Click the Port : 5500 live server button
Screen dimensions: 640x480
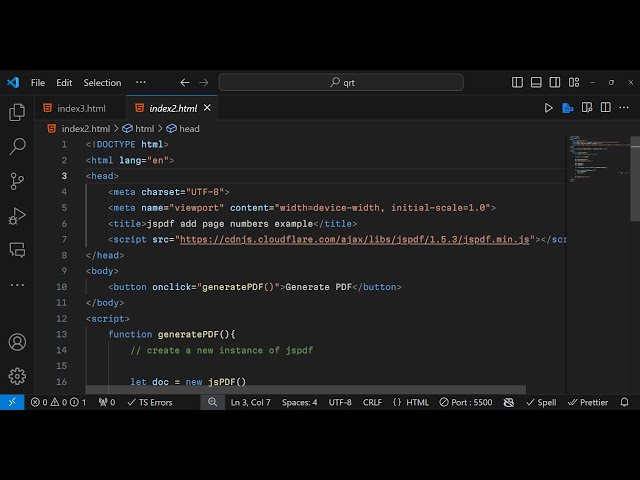[x=463, y=402]
